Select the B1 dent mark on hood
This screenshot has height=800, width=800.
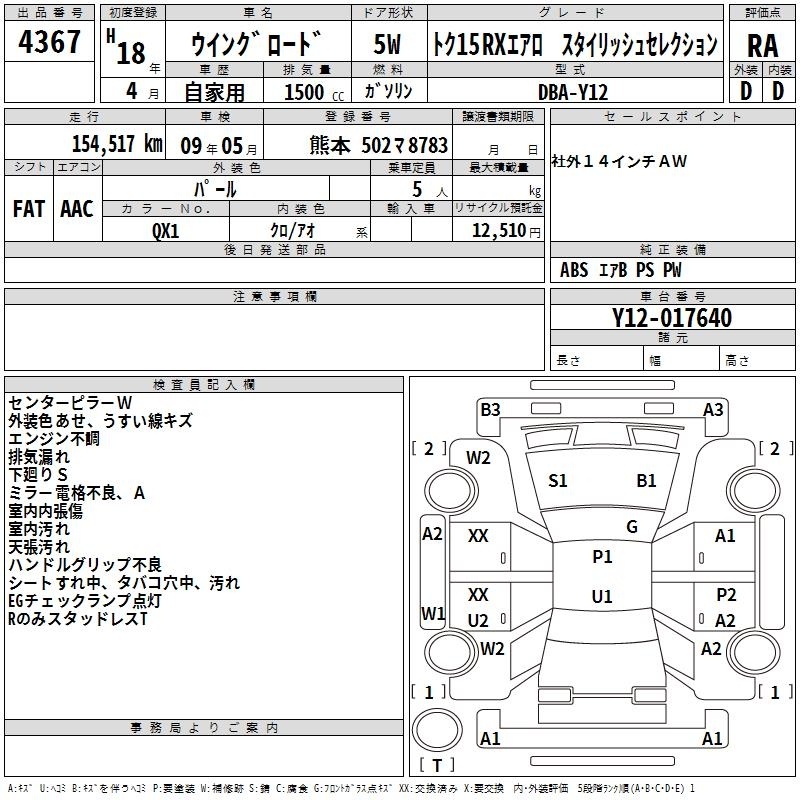click(646, 481)
